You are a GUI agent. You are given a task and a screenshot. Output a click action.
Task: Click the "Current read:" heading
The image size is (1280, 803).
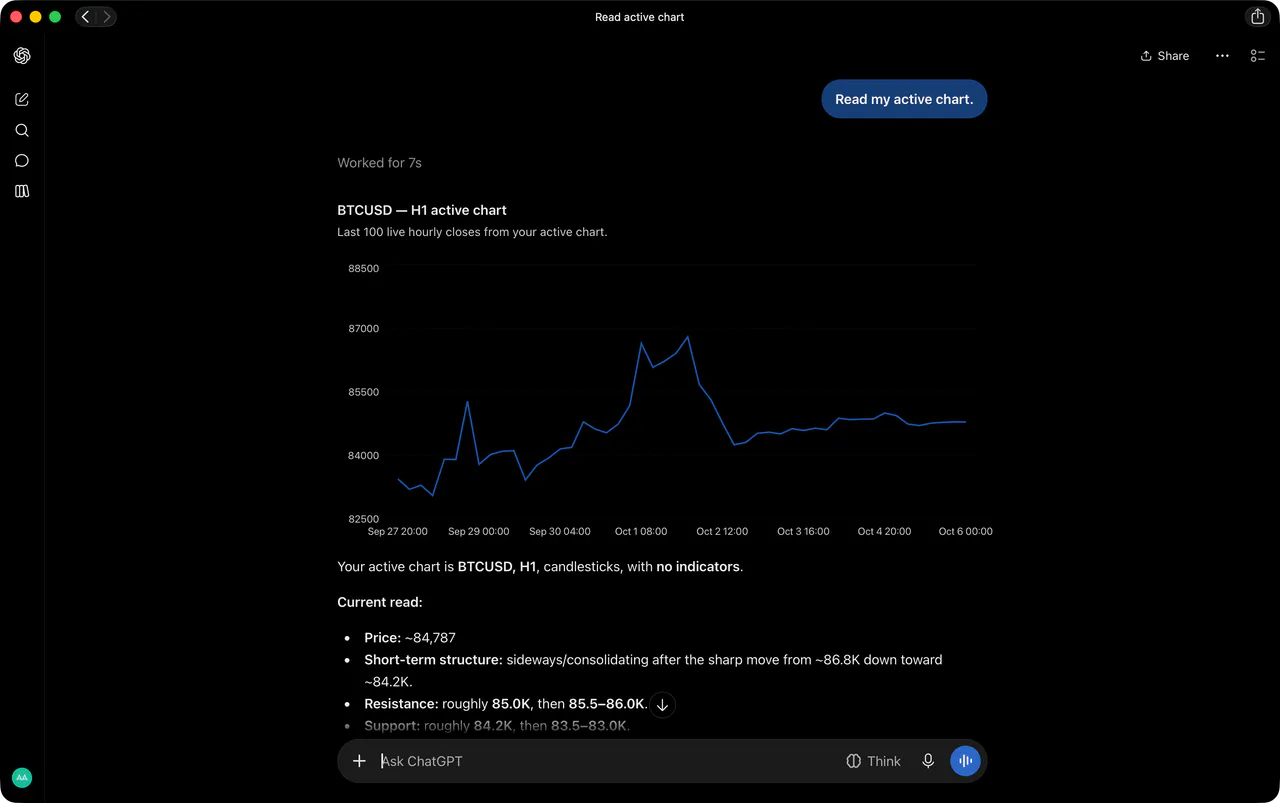380,602
